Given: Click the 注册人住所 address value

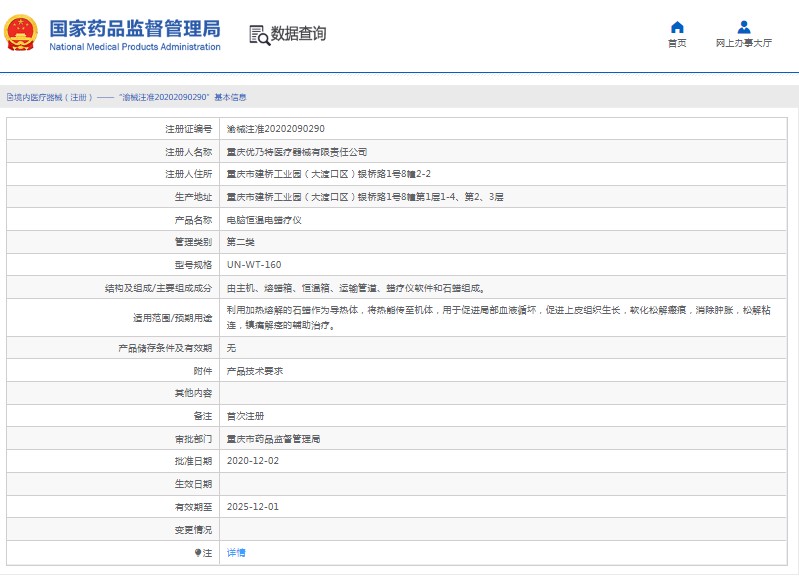Looking at the screenshot, I should coord(329,174).
